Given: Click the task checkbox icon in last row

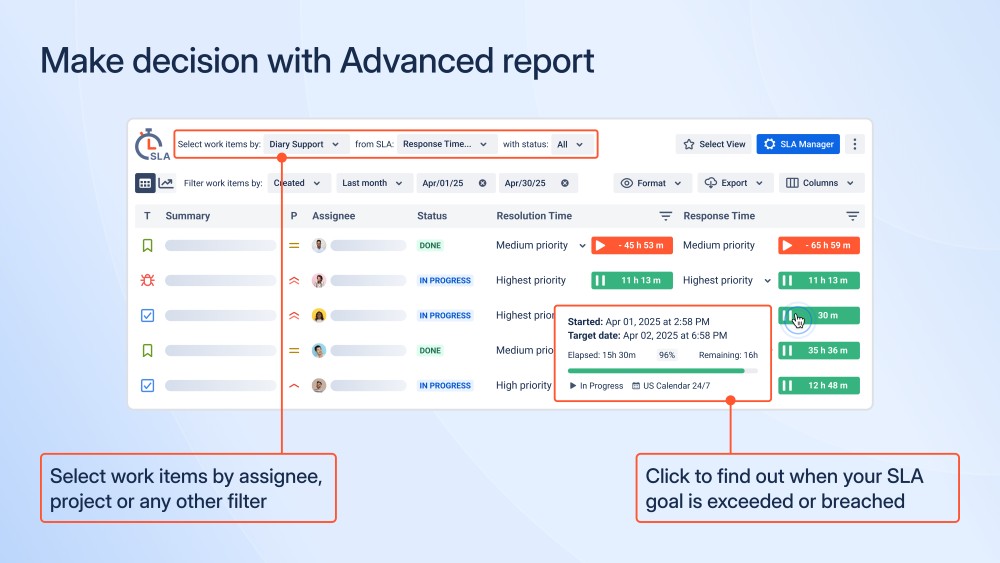Looking at the screenshot, I should (x=147, y=385).
